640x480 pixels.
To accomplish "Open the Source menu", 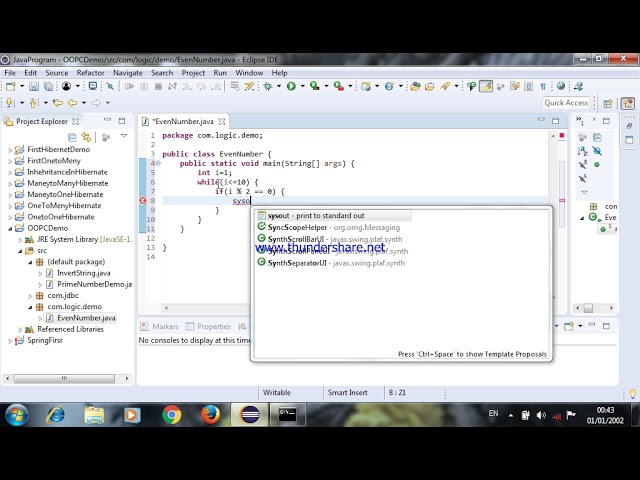I will click(57, 73).
